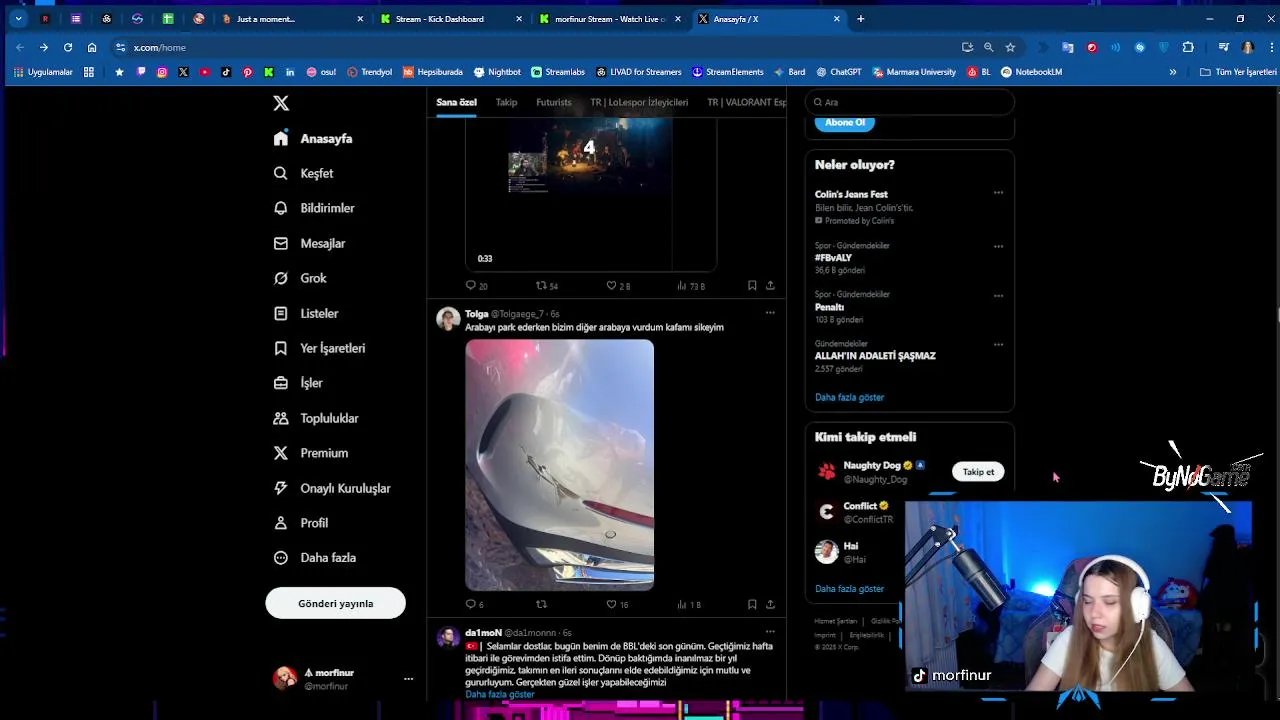The image size is (1280, 720).
Task: Expand bookmarks overflow chevron
Action: click(x=1173, y=72)
